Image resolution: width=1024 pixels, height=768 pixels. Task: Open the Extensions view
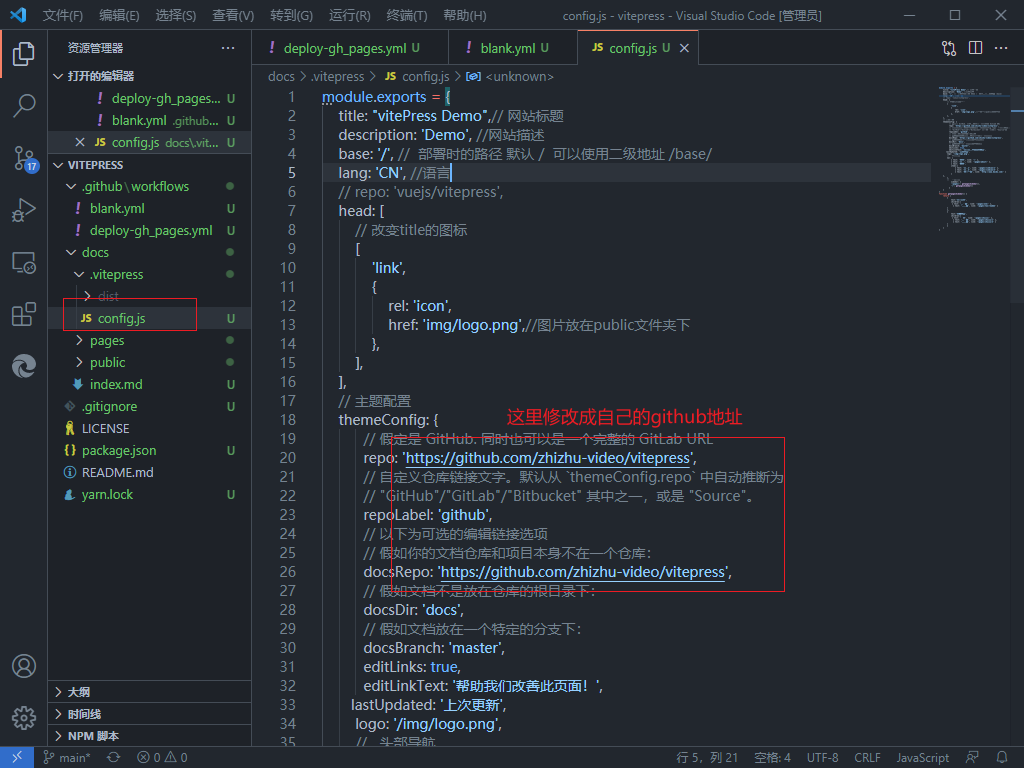pyautogui.click(x=24, y=314)
